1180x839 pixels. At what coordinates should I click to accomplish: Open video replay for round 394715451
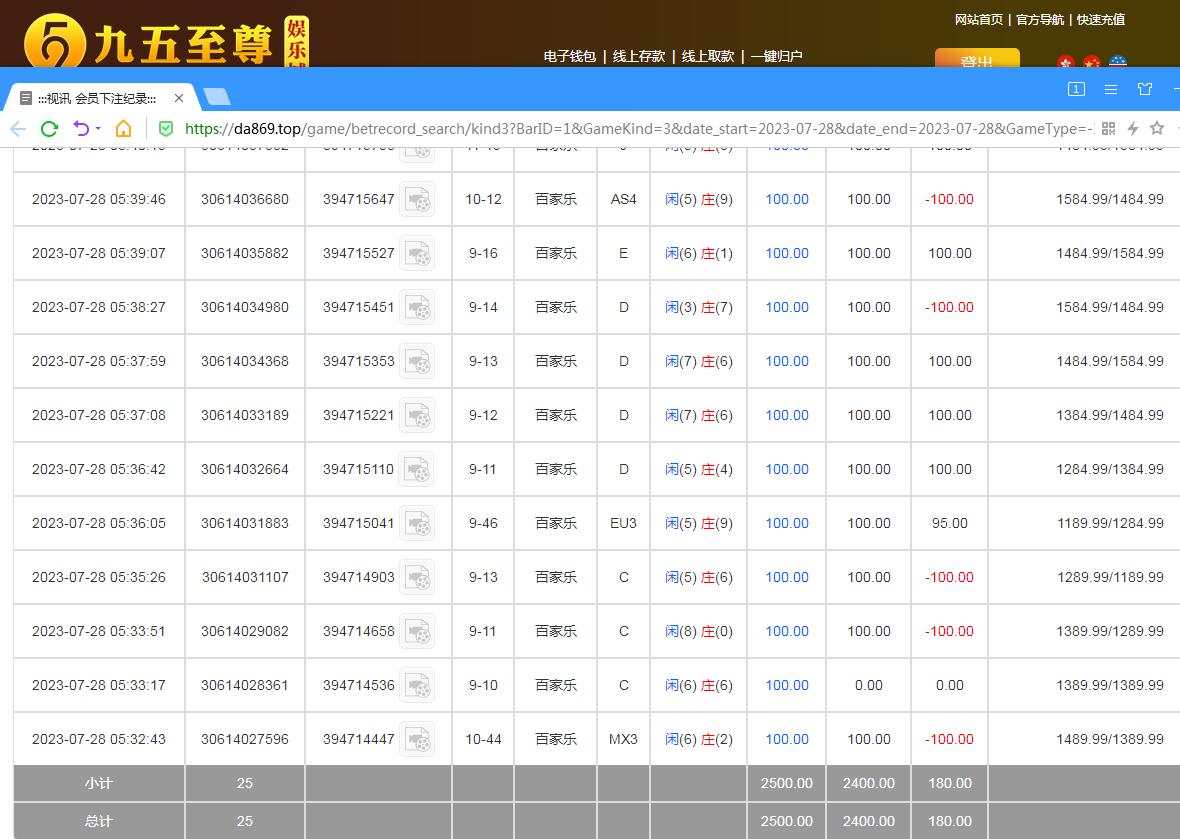tap(417, 308)
